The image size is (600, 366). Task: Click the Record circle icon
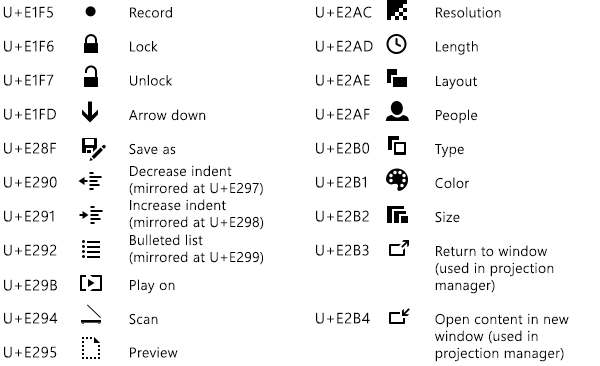(x=91, y=12)
